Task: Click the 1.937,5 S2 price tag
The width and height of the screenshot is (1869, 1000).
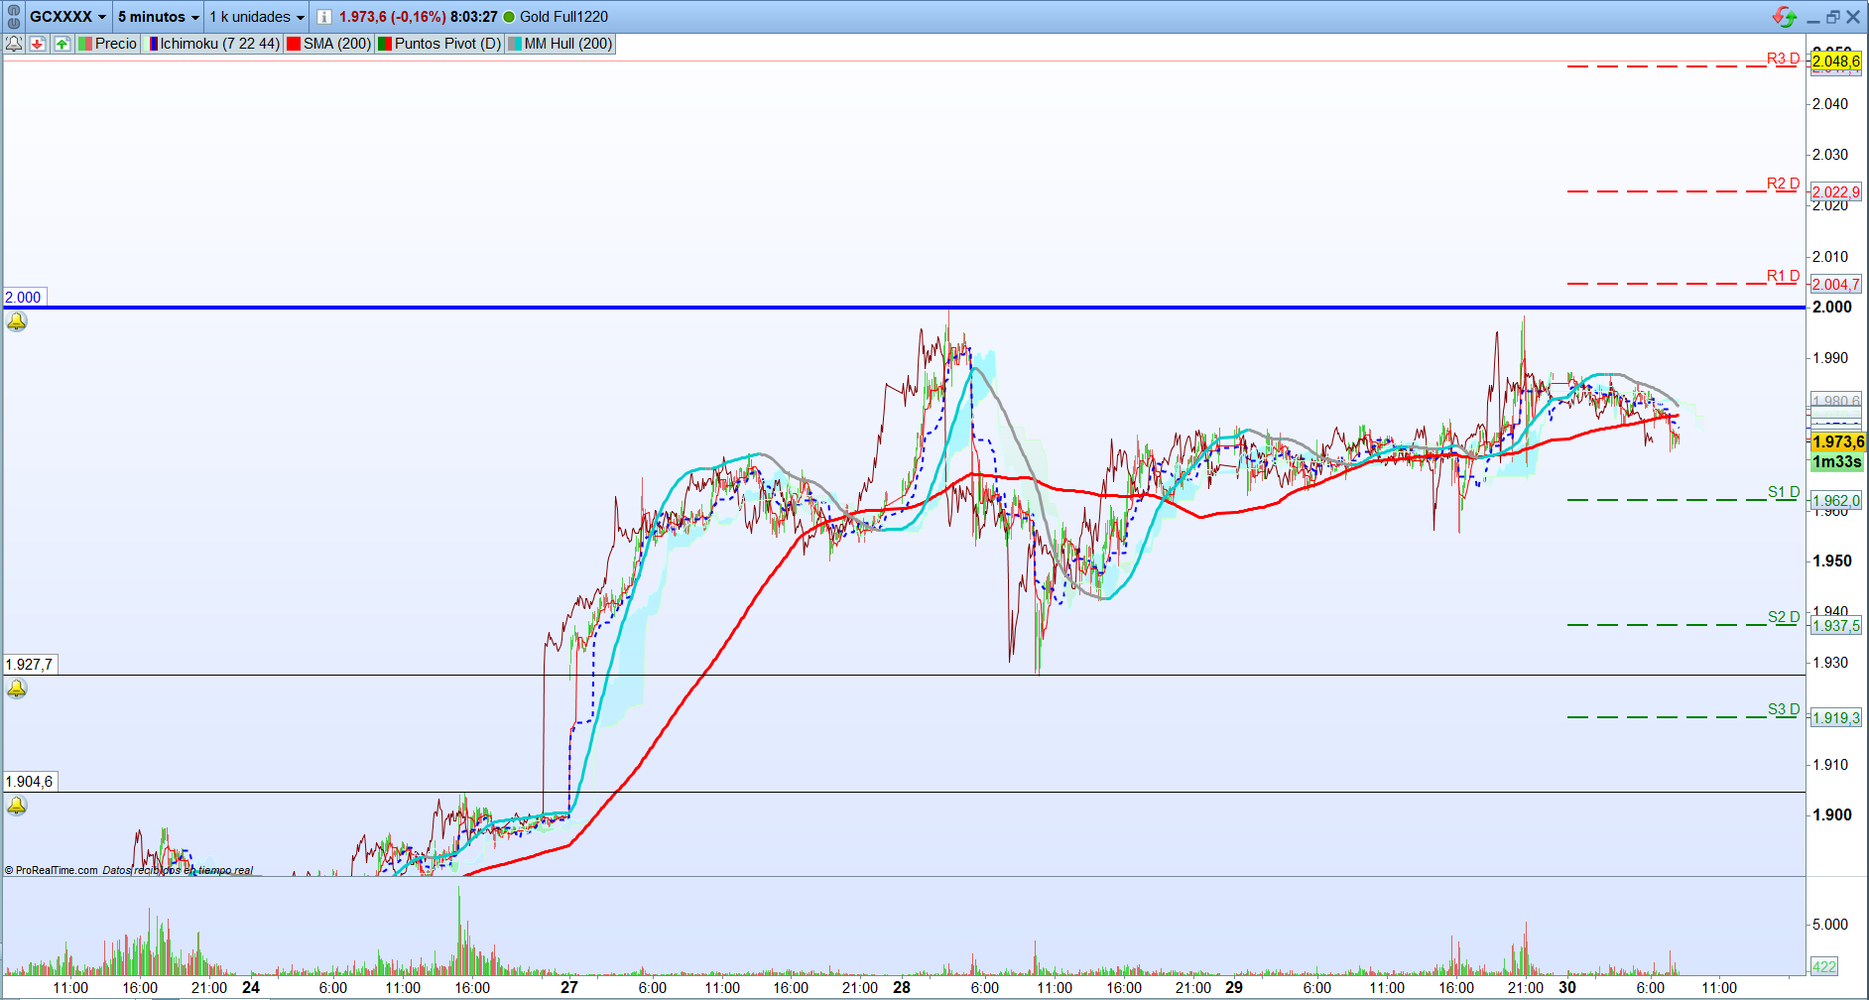Action: 1836,626
